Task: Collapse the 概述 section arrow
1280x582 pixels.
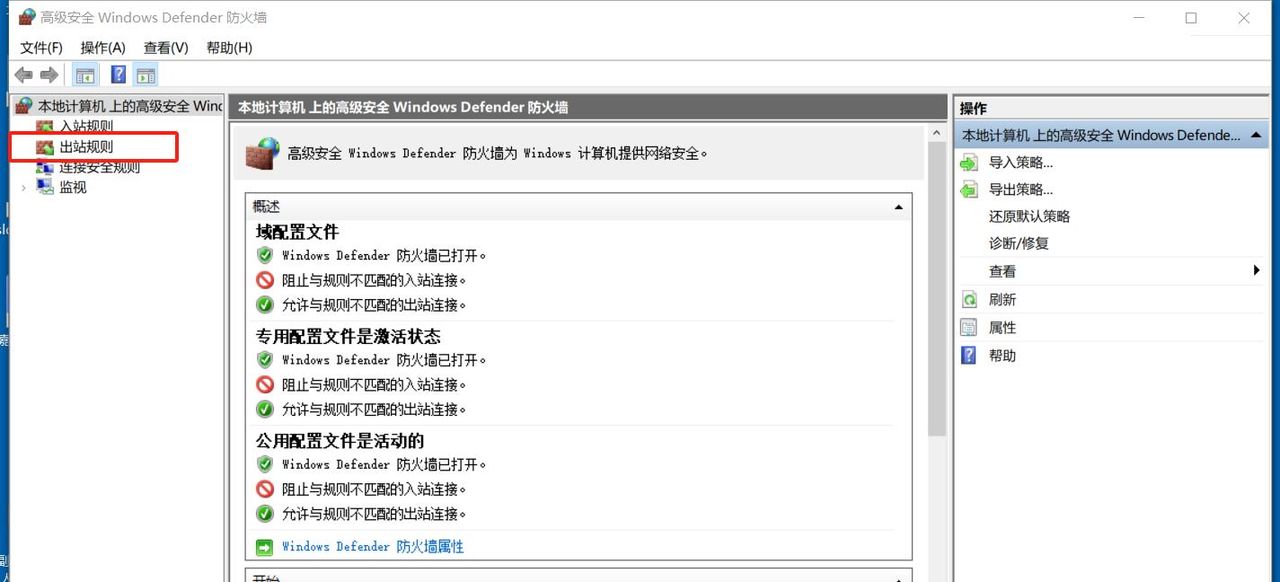Action: [x=898, y=207]
